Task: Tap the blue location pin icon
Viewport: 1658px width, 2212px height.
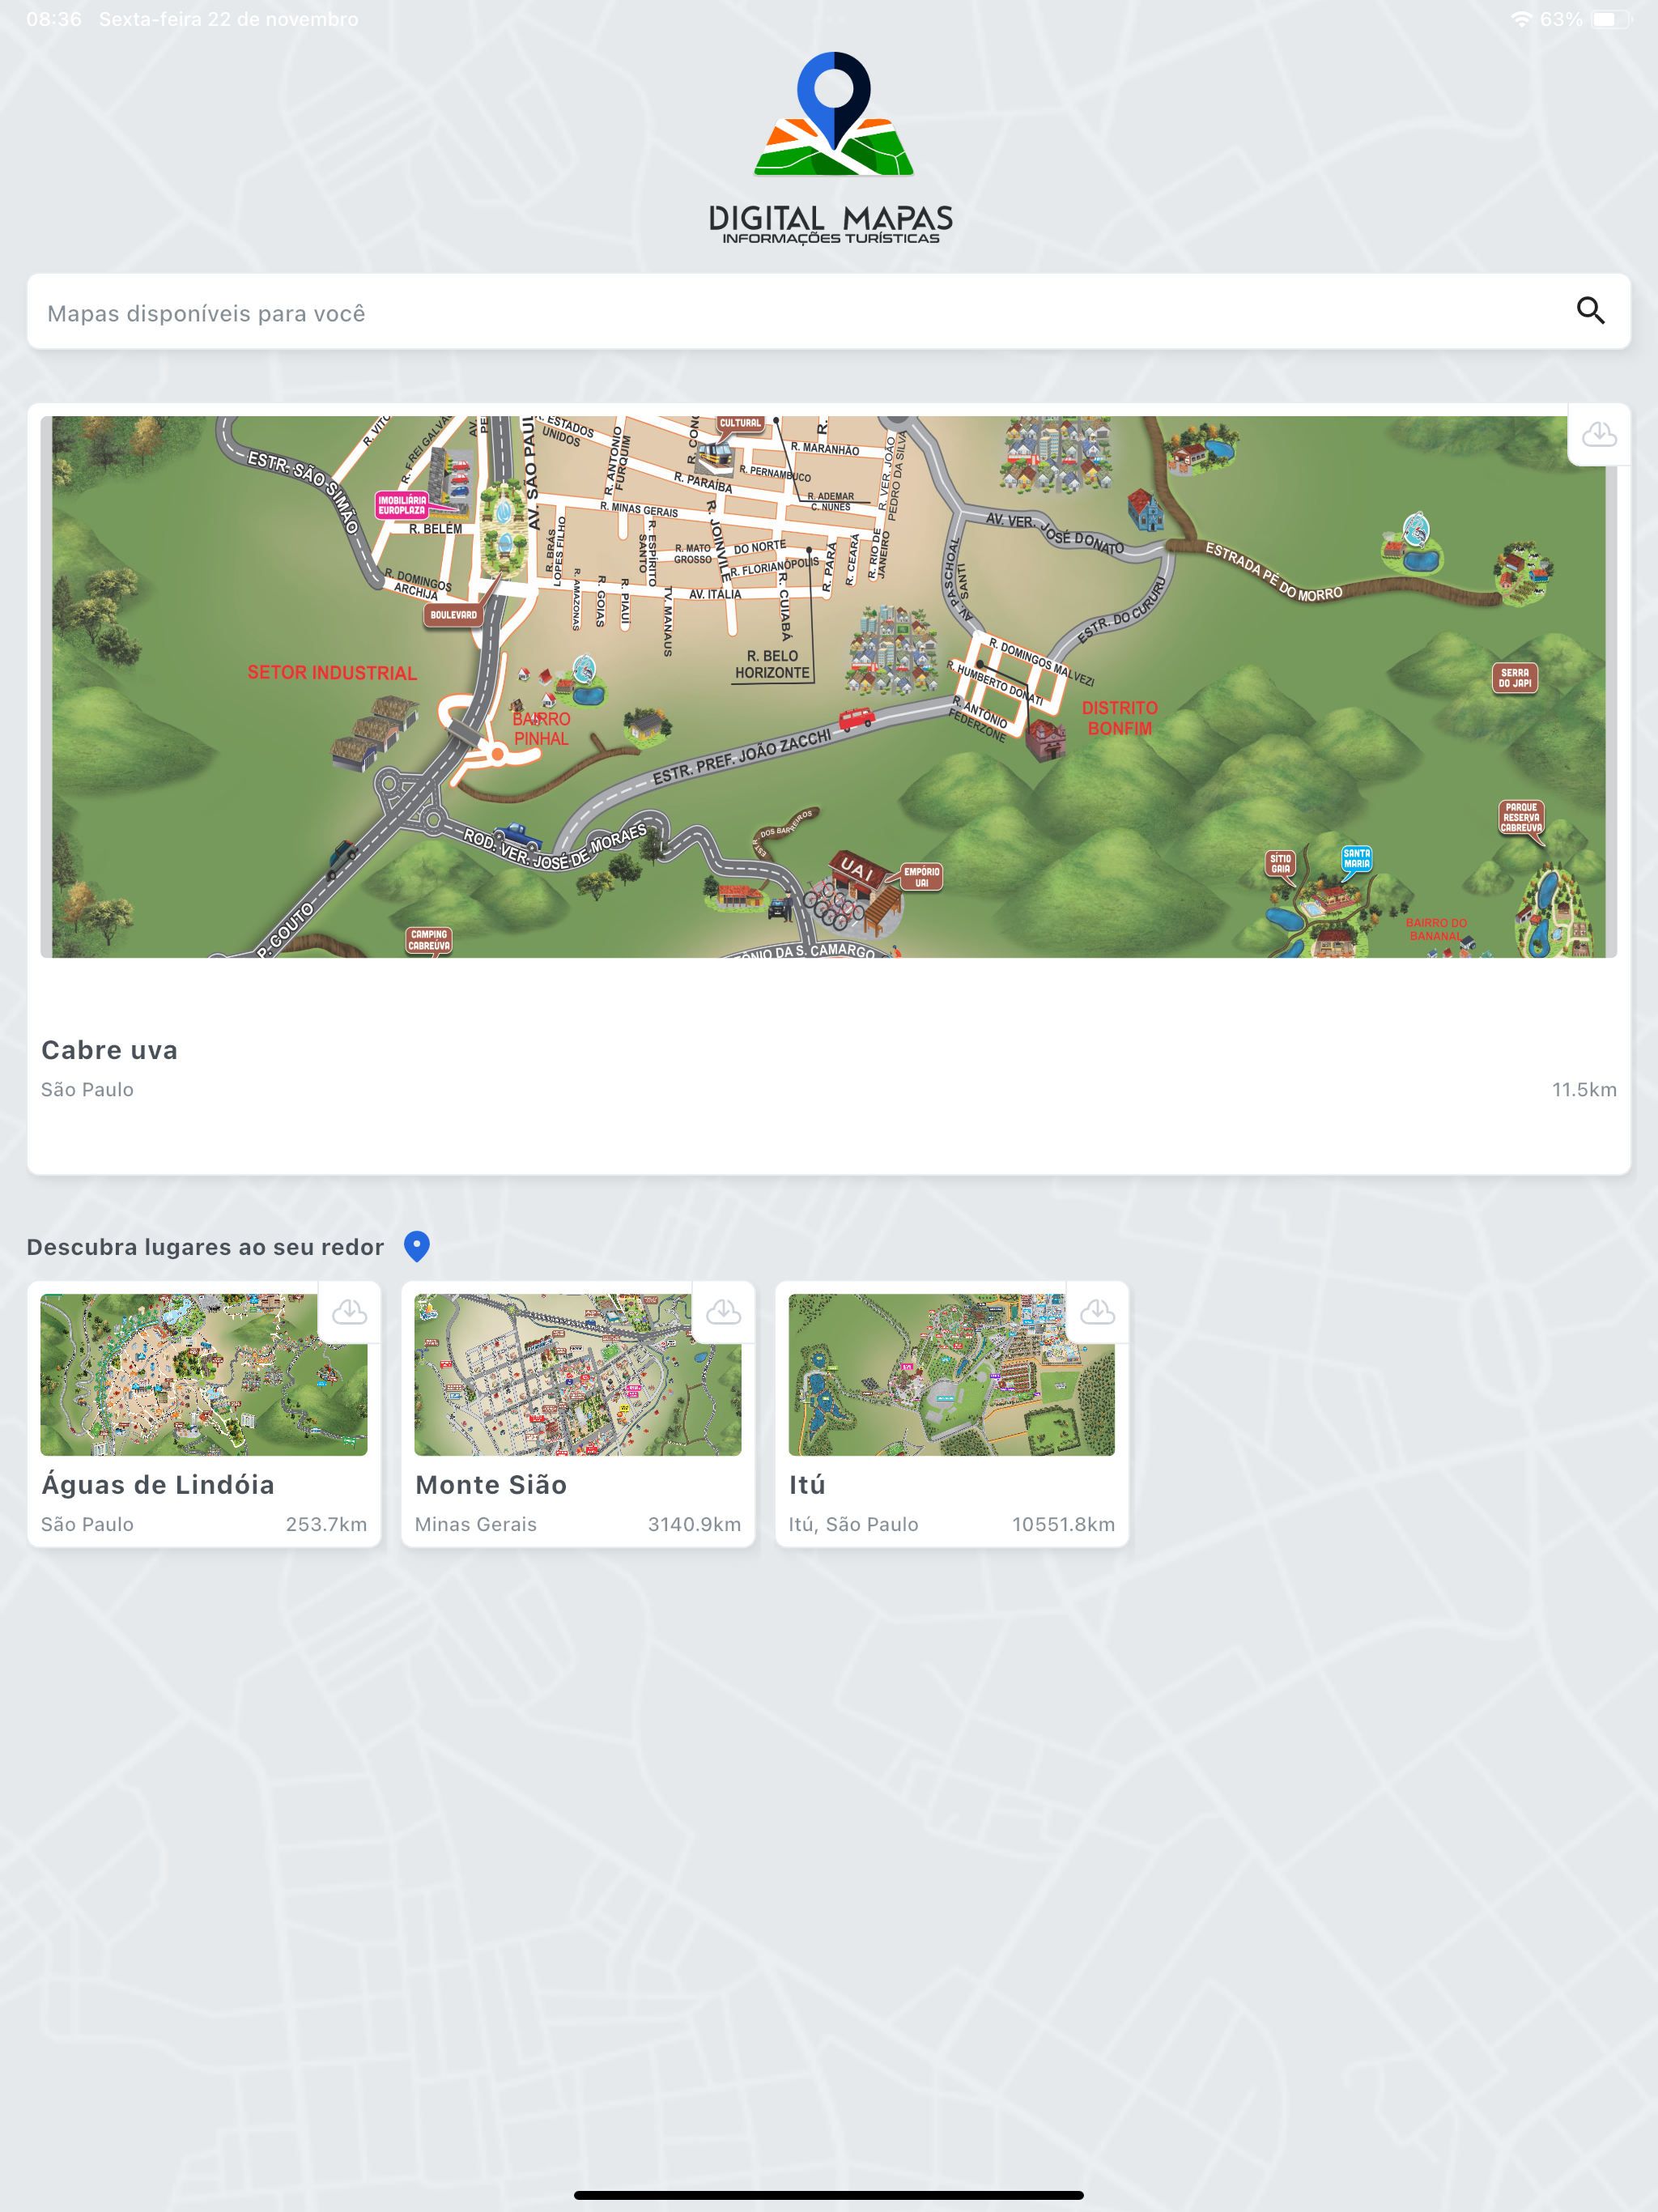Action: point(417,1246)
